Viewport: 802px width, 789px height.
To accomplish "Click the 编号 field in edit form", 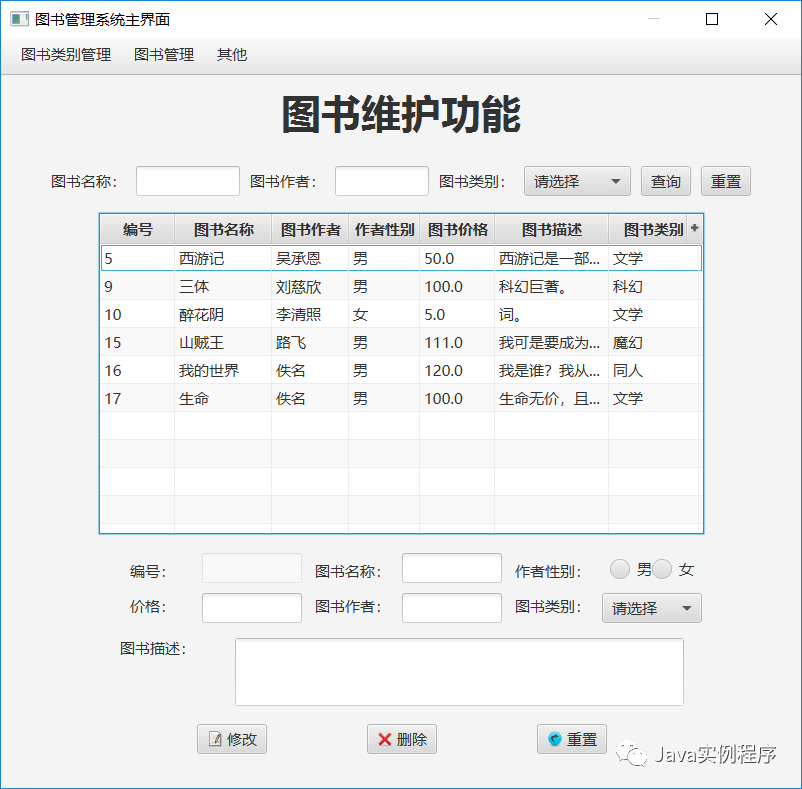I will click(252, 568).
